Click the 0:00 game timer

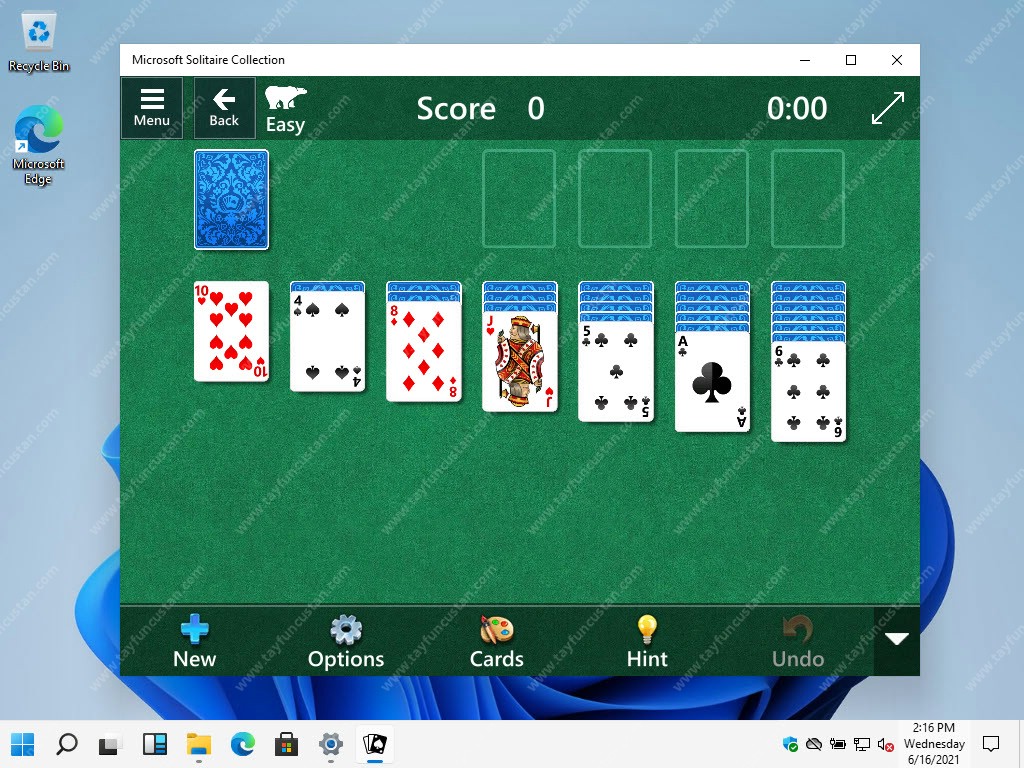(x=797, y=108)
